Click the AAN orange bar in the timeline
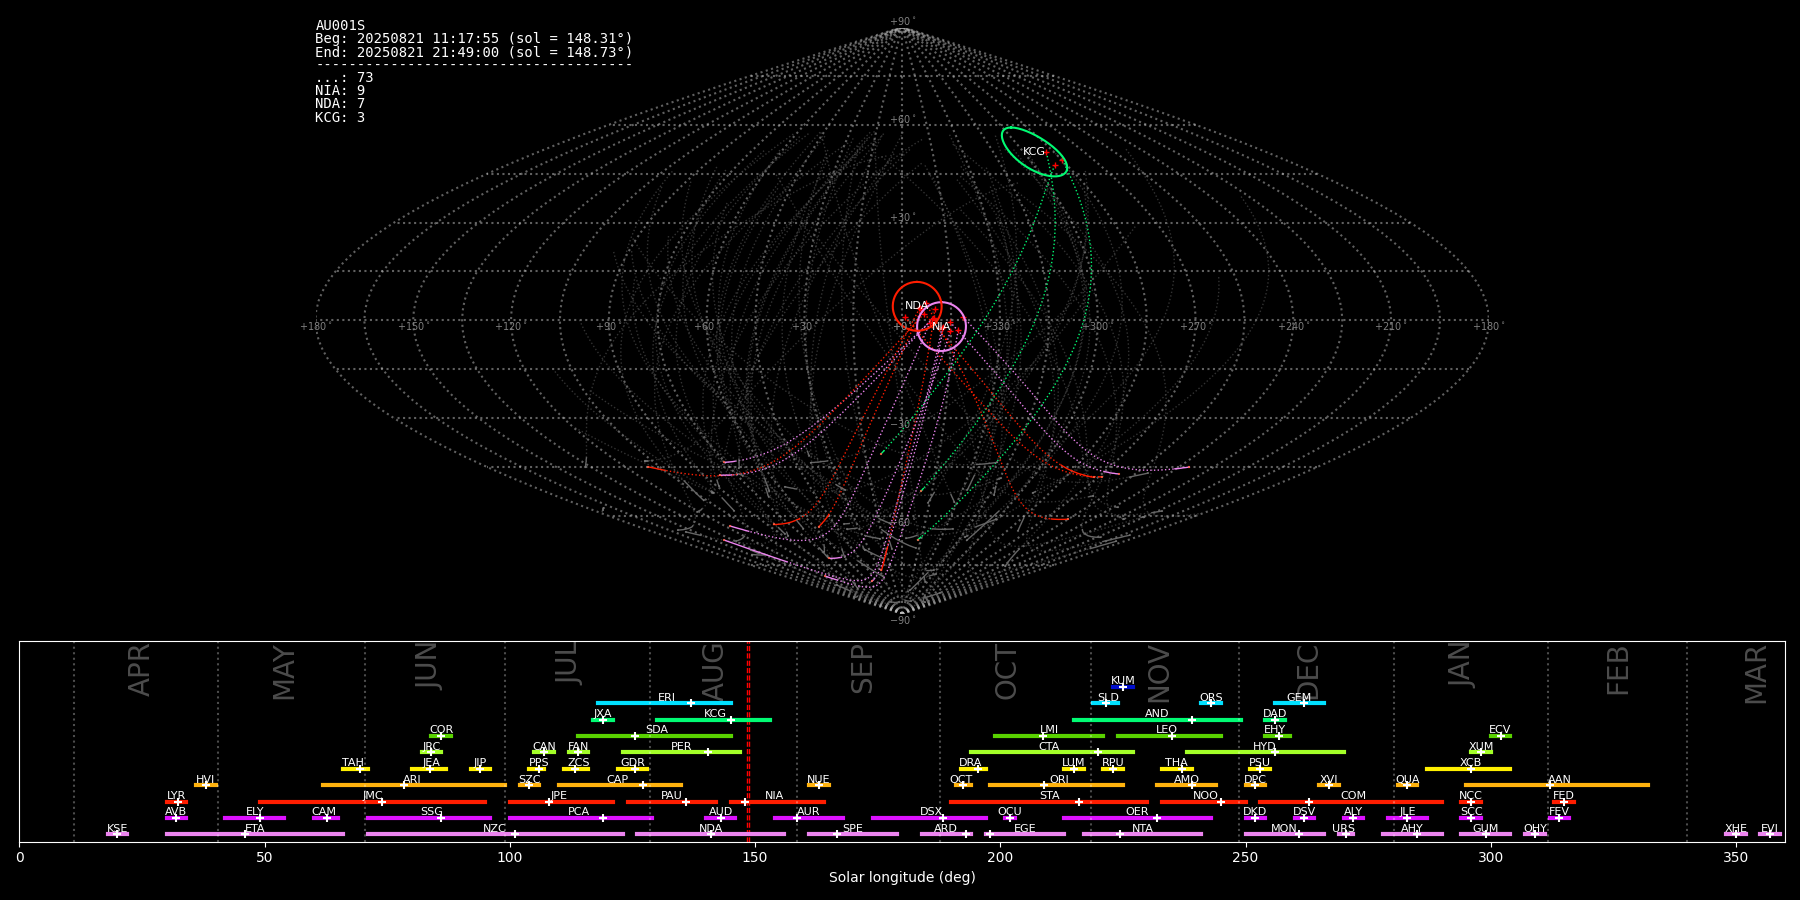Viewport: 1800px width, 900px height. coord(1557,785)
